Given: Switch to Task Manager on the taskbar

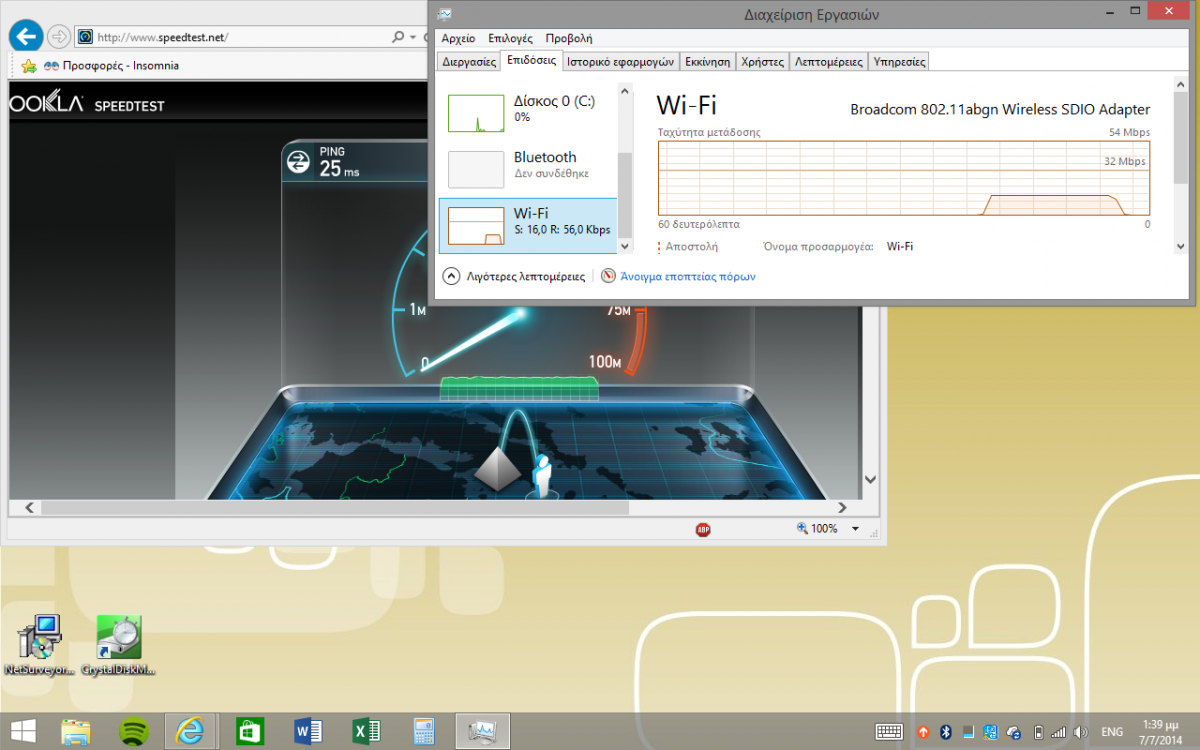Looking at the screenshot, I should point(482,731).
